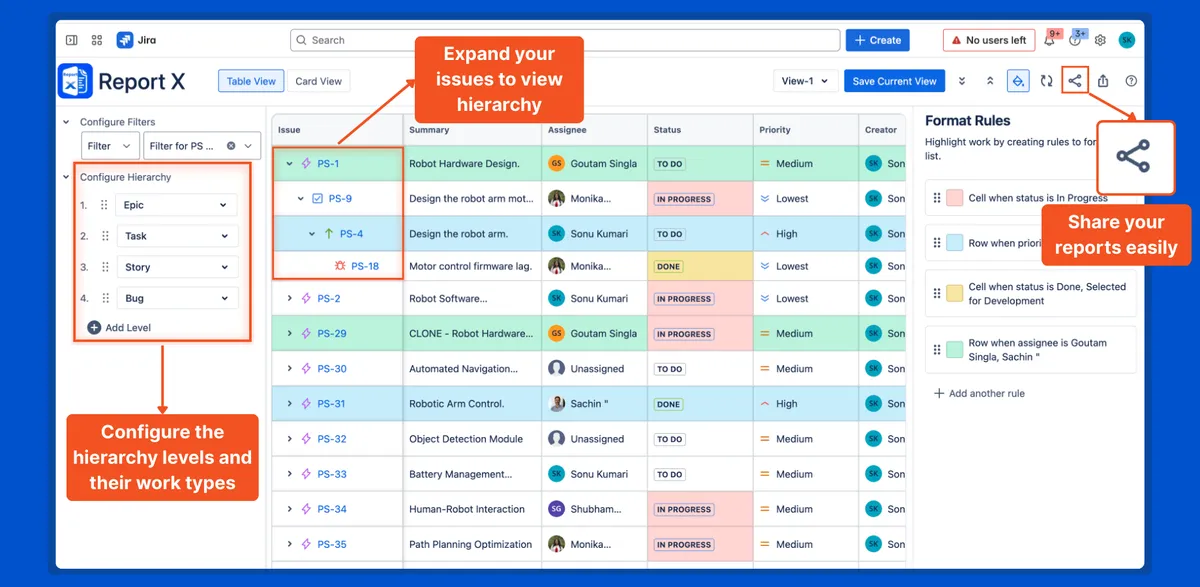
Task: Collapse the PS-9 child row
Action: (x=300, y=199)
